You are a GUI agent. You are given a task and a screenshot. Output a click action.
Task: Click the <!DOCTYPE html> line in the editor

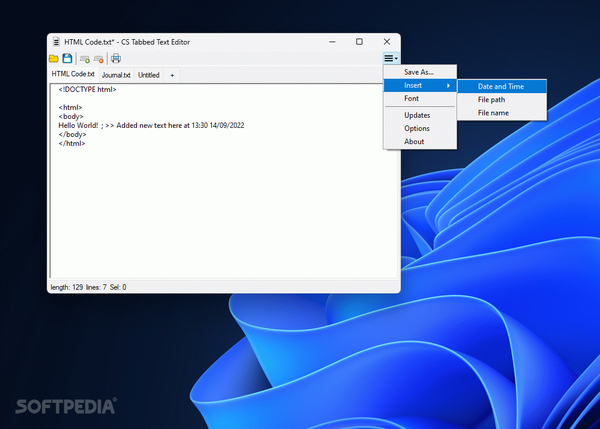pos(87,90)
